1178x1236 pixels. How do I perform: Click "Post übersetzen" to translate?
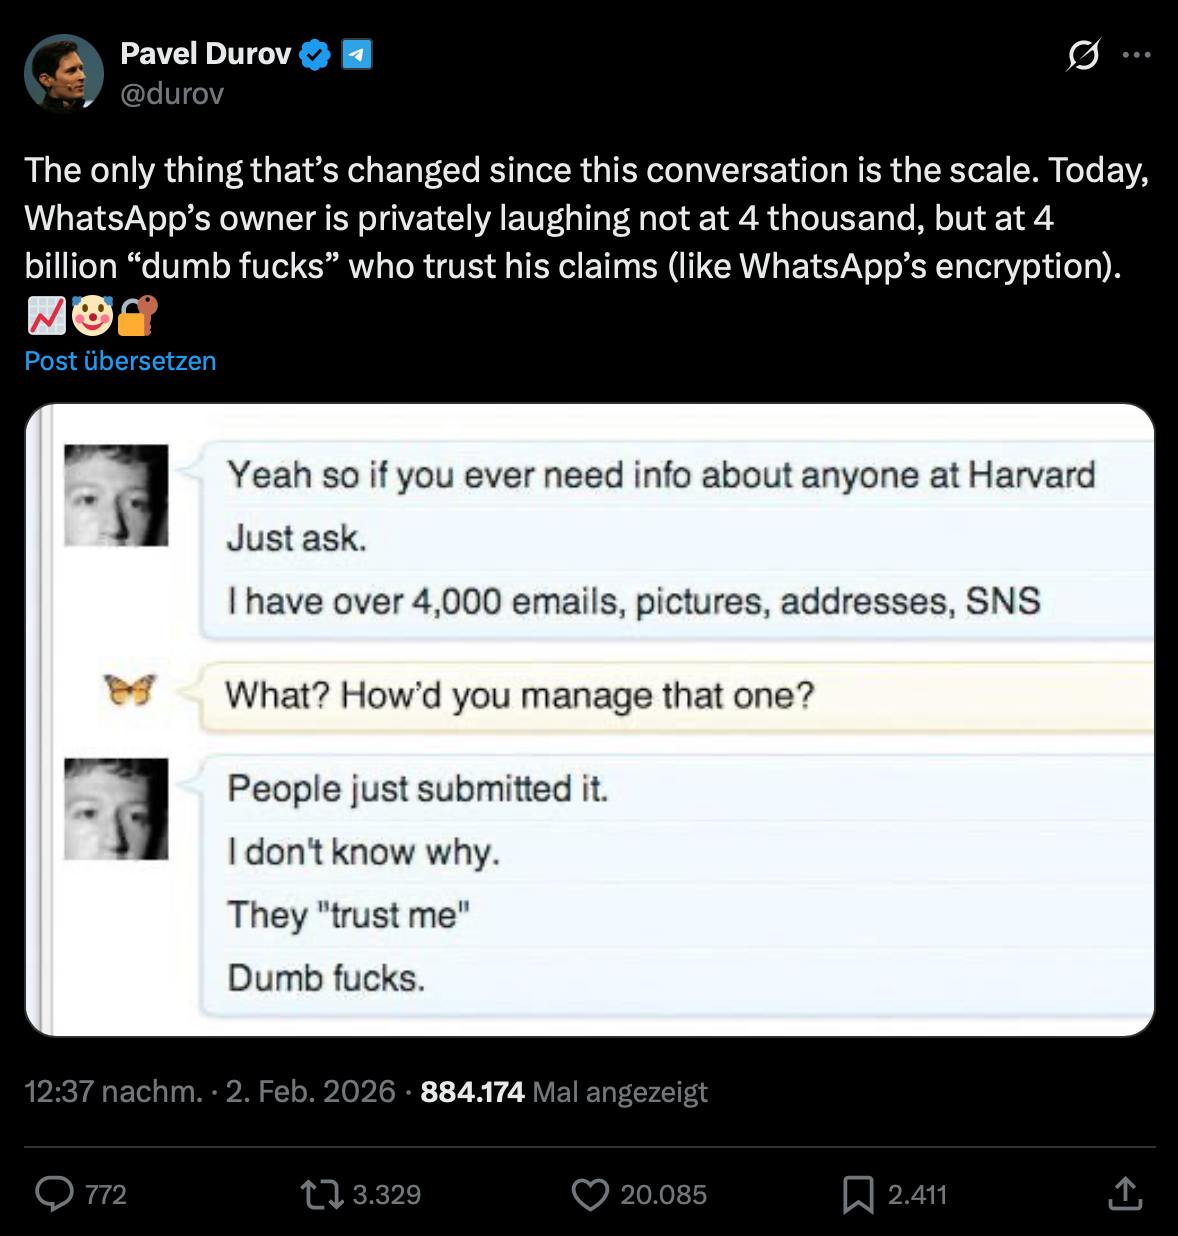(x=120, y=361)
